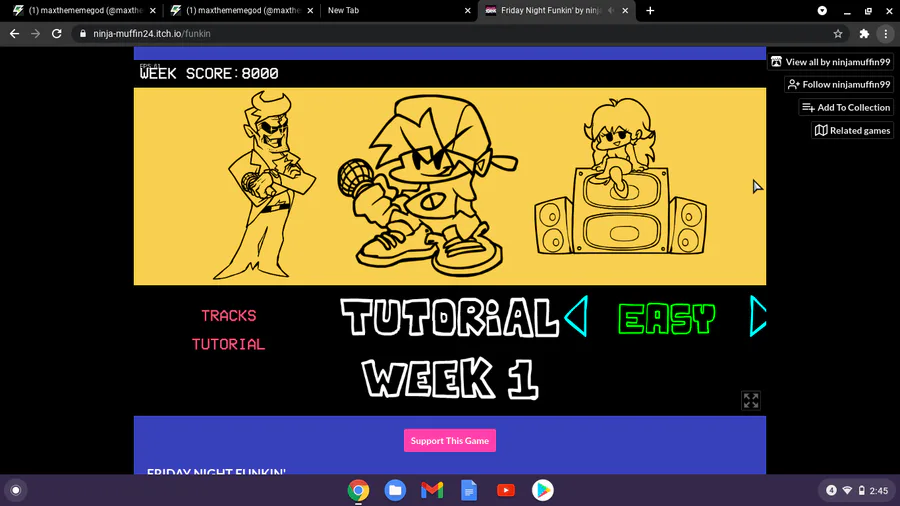Close the Friday Night Funkin' tab
The width and height of the screenshot is (900, 506).
[625, 10]
